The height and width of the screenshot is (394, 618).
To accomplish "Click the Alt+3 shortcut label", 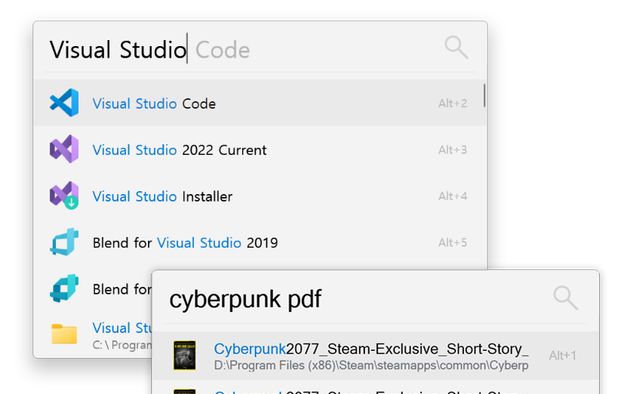I will pyautogui.click(x=452, y=150).
